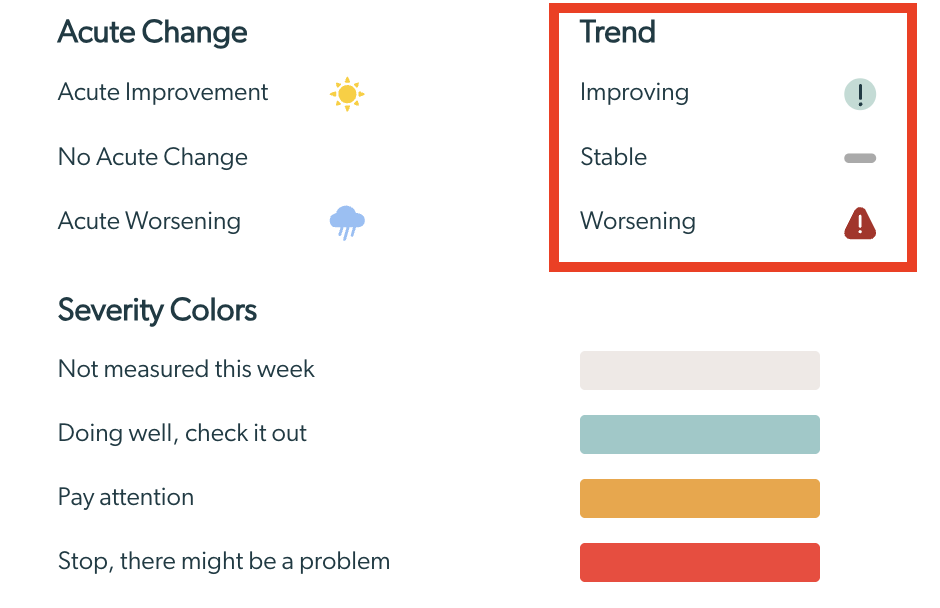Viewport: 940px width, 608px height.
Task: Click the red warning triangle Worsening icon
Action: 860,223
